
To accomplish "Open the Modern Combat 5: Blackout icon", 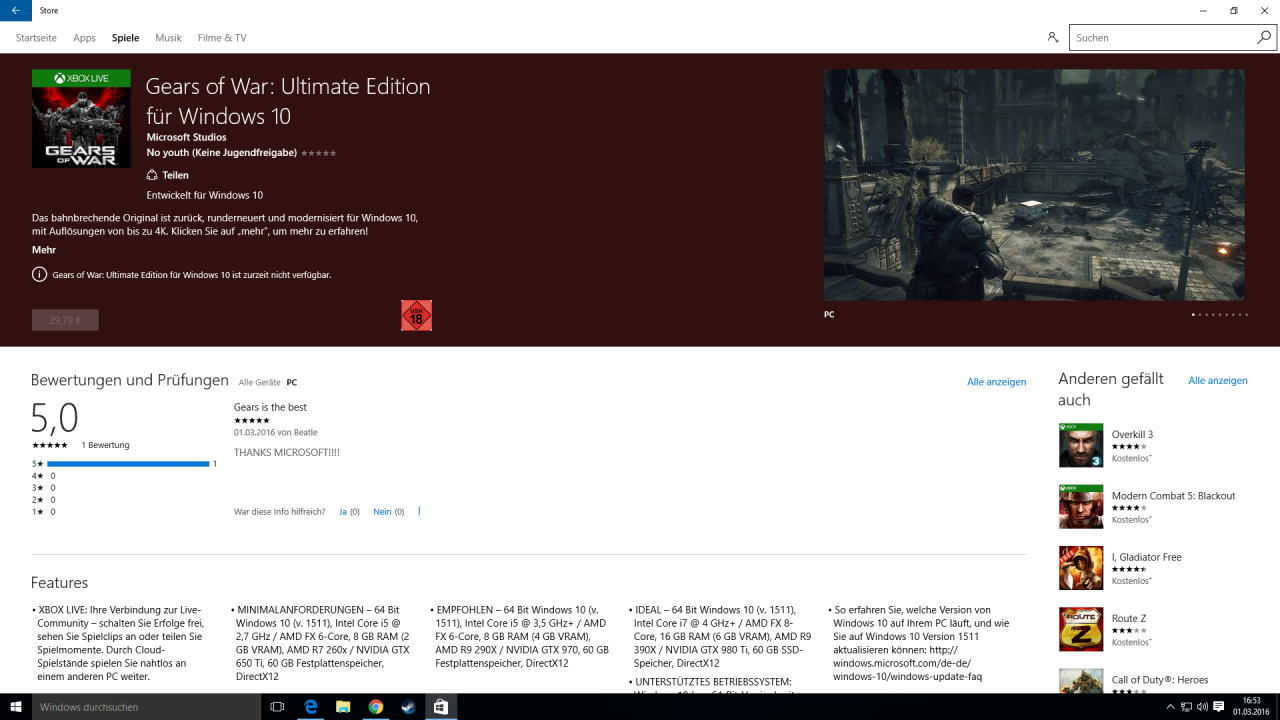I will (x=1081, y=506).
